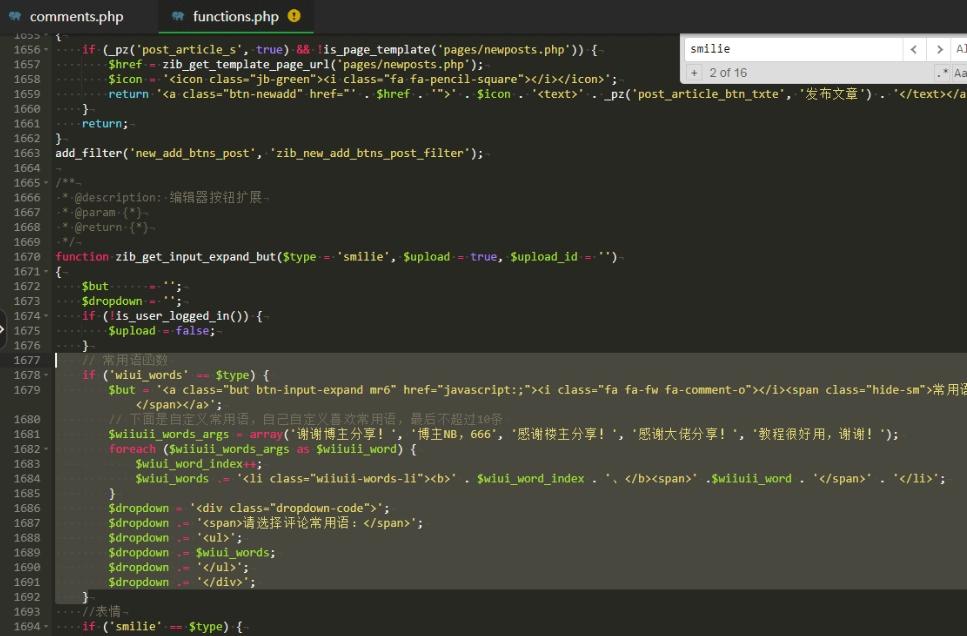967x636 pixels.
Task: Click the PHP elephant icon on comments.php tab
Action: [x=15, y=16]
